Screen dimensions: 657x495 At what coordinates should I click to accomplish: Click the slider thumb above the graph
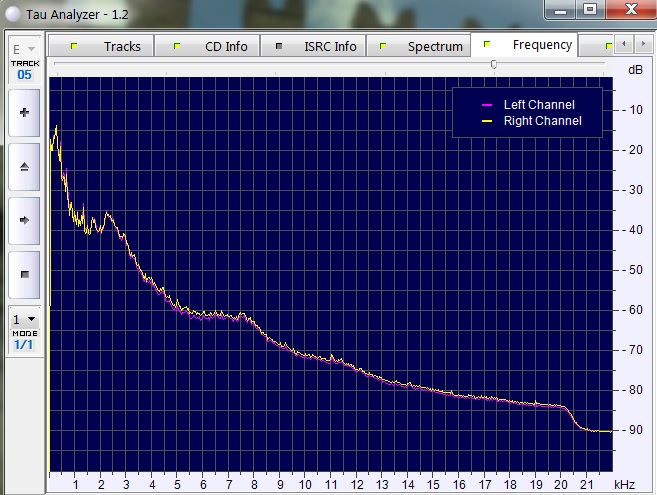click(x=493, y=64)
